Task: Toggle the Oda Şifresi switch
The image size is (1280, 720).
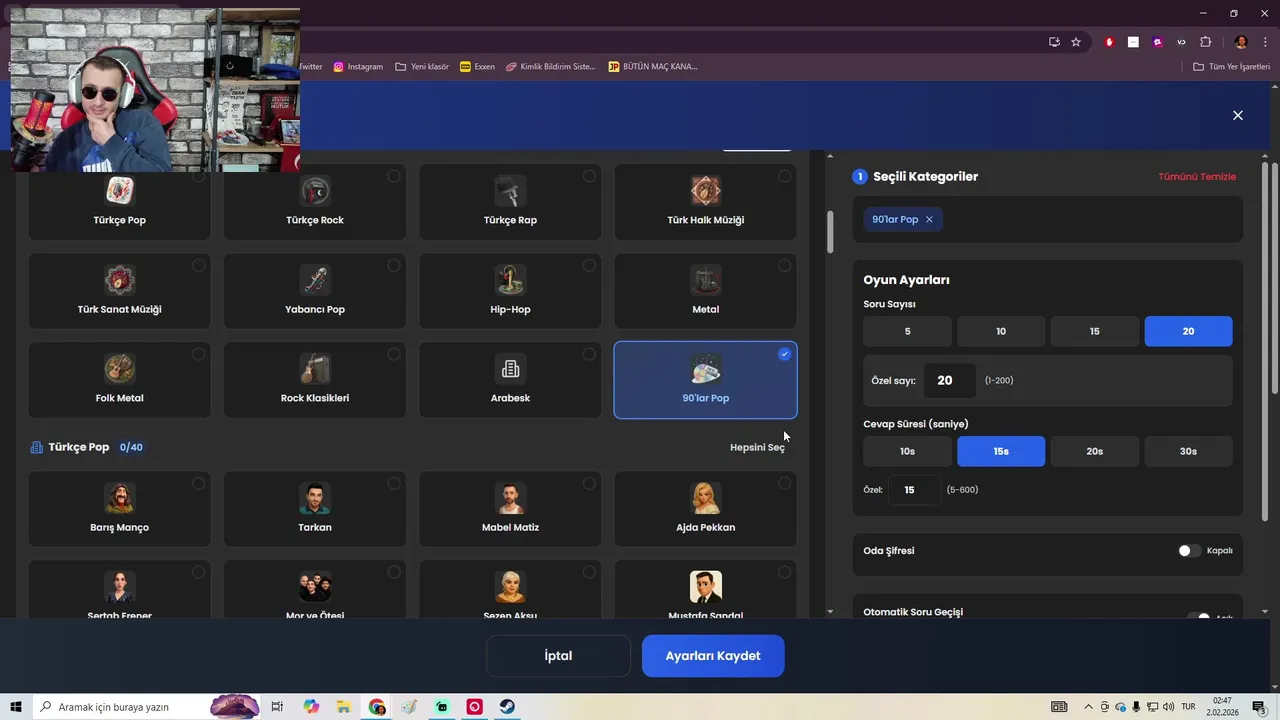Action: [x=1189, y=551]
